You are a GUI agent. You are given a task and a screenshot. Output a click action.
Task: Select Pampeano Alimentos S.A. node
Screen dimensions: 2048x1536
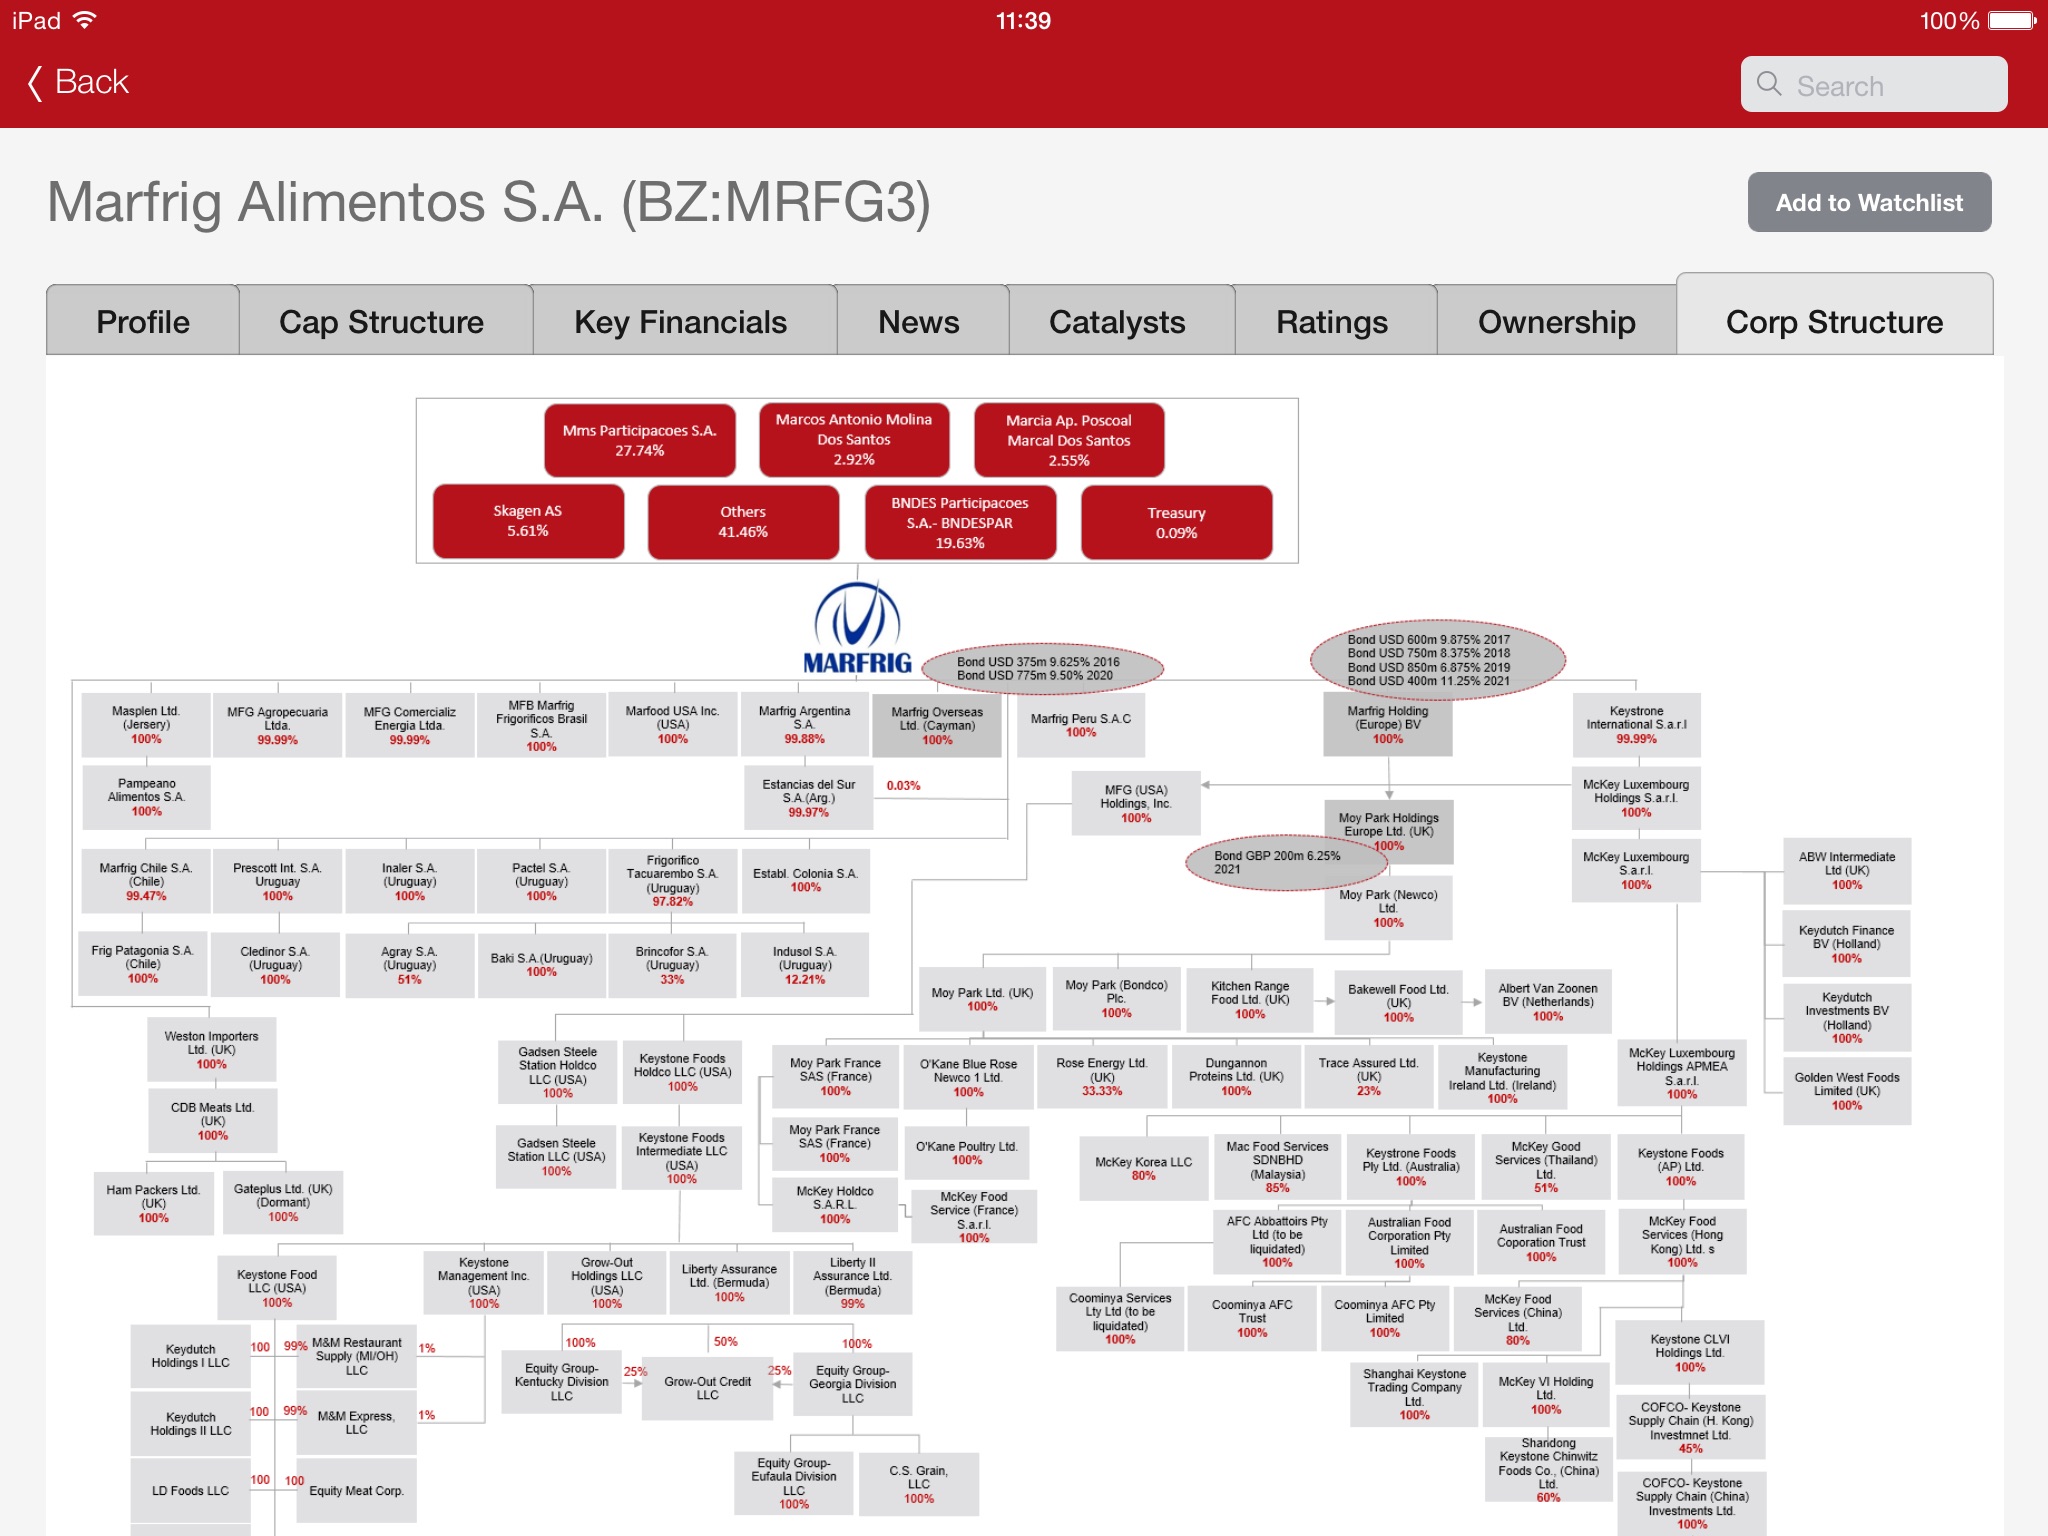click(147, 797)
